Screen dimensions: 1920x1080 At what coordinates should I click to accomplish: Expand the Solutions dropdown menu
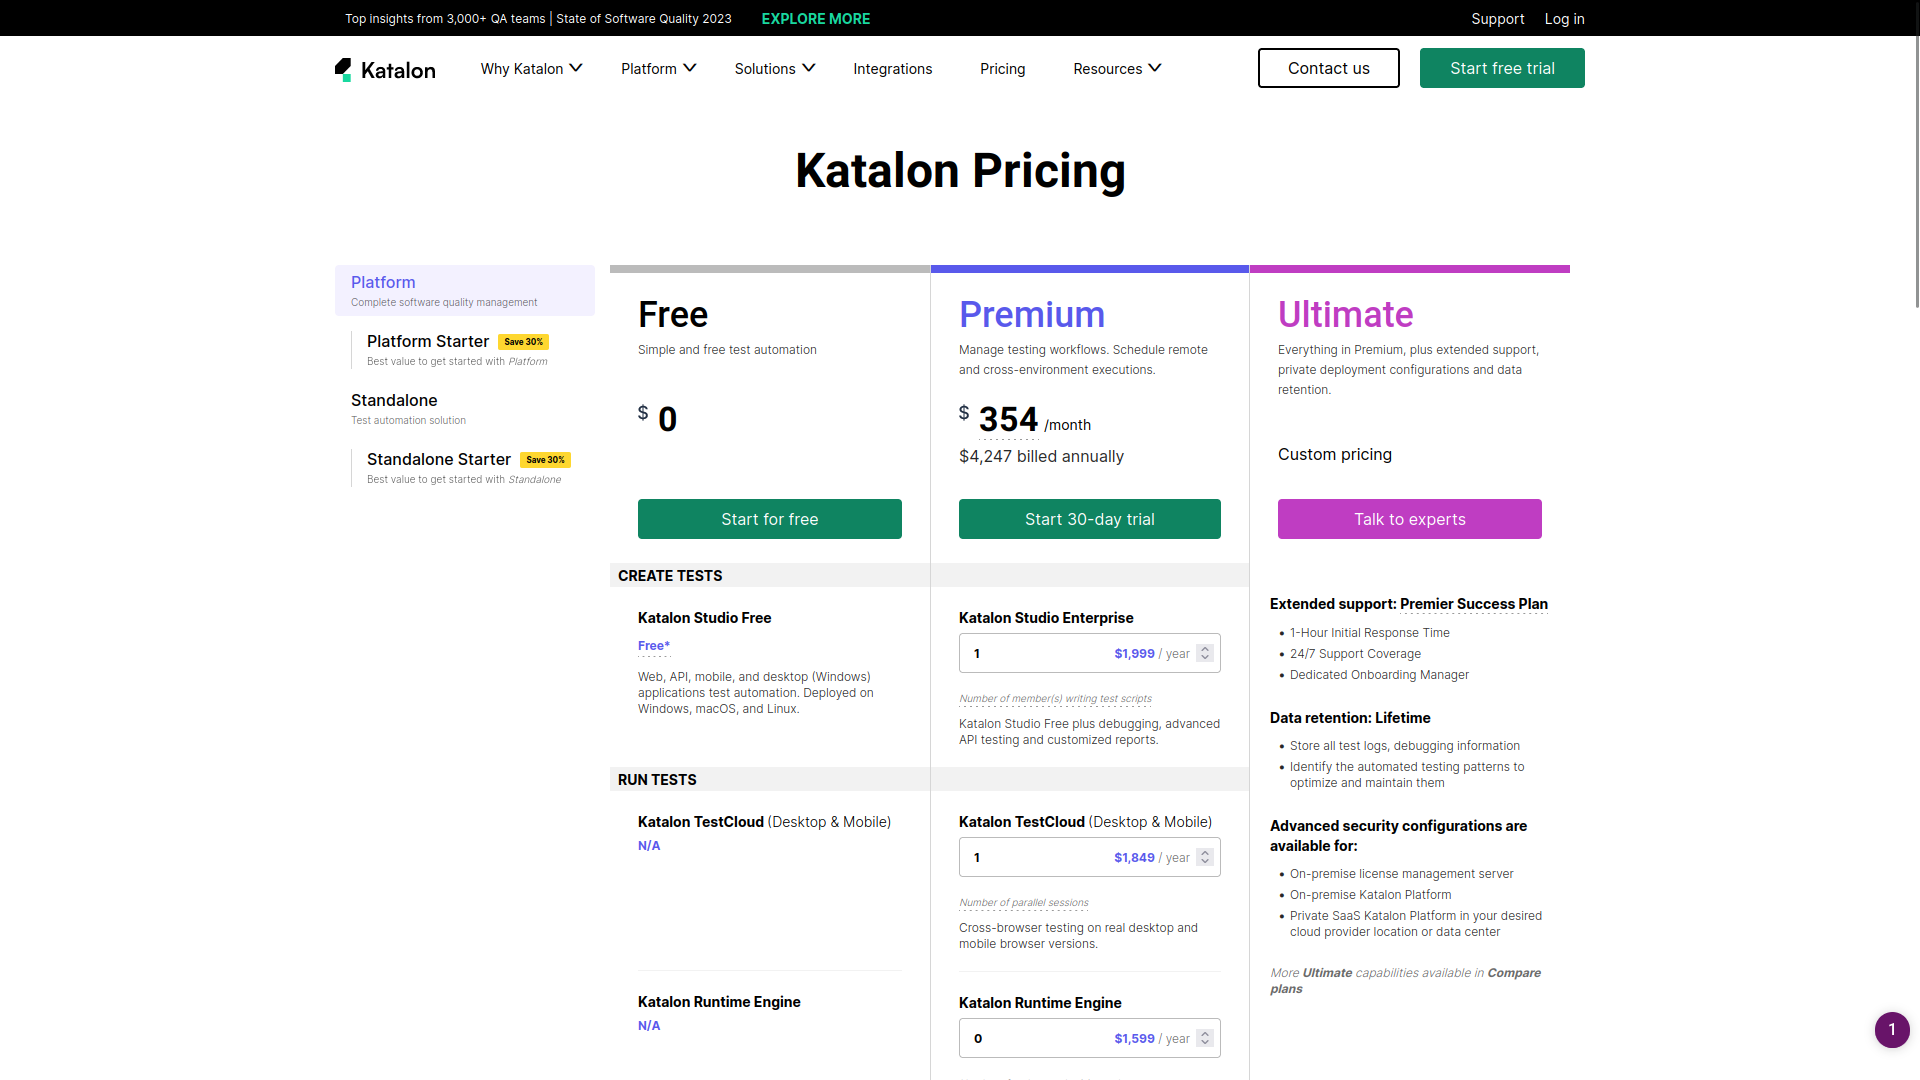tap(773, 68)
